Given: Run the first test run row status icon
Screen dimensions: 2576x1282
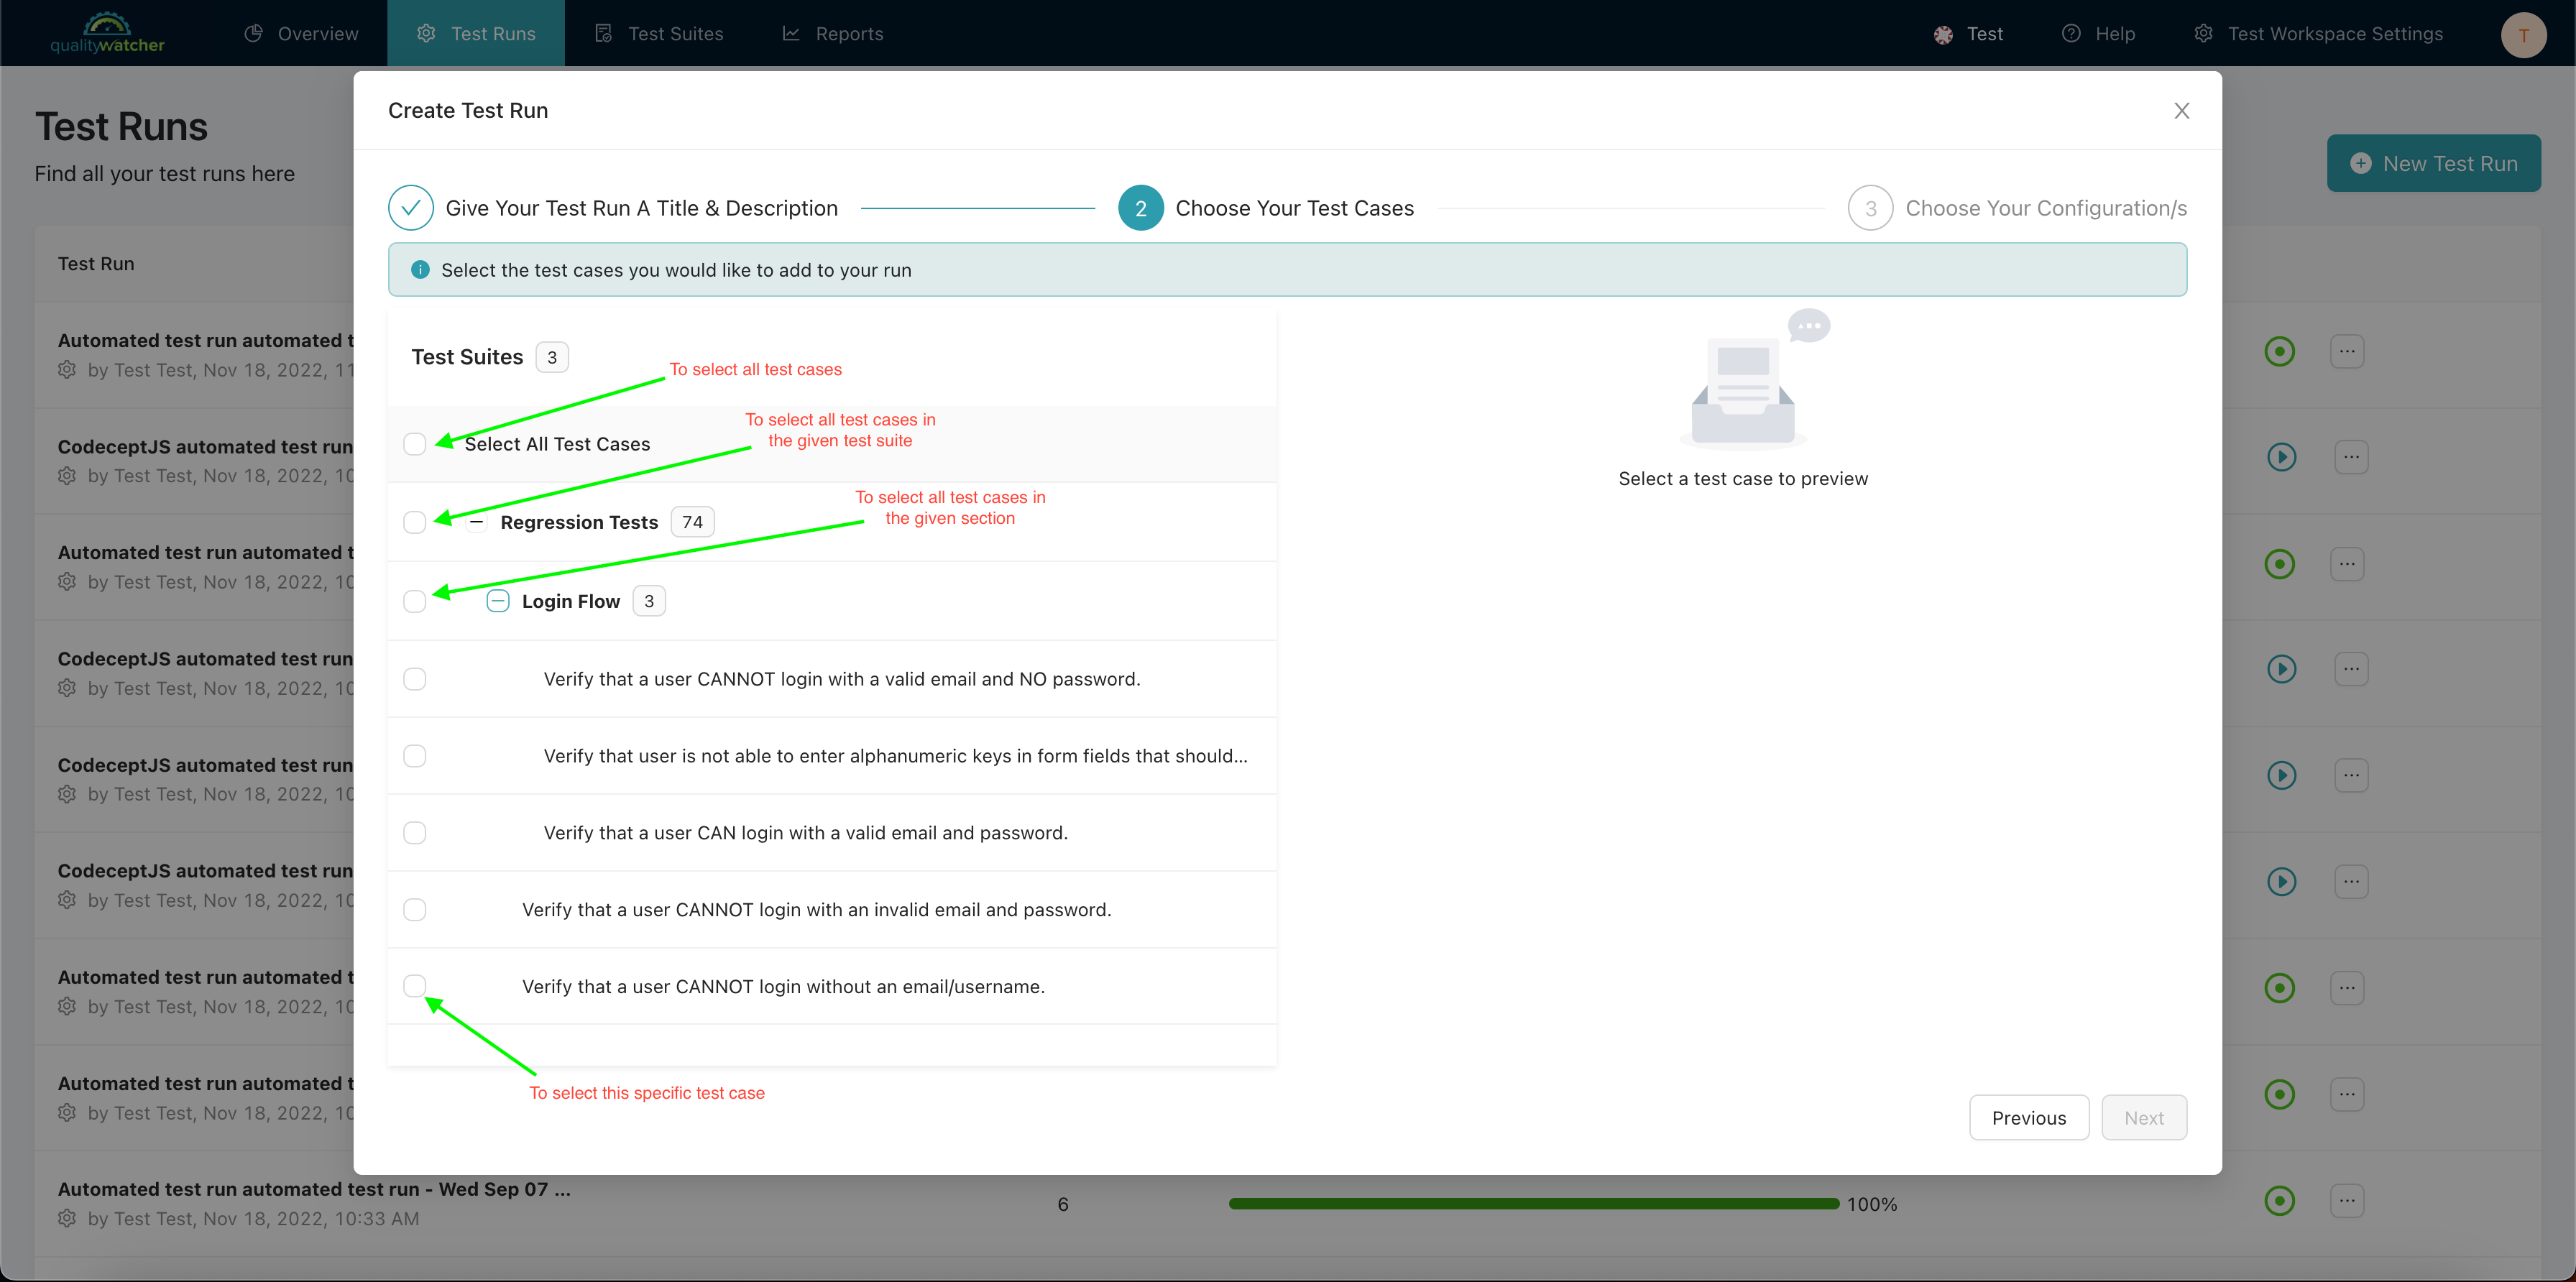Looking at the screenshot, I should coord(2279,351).
